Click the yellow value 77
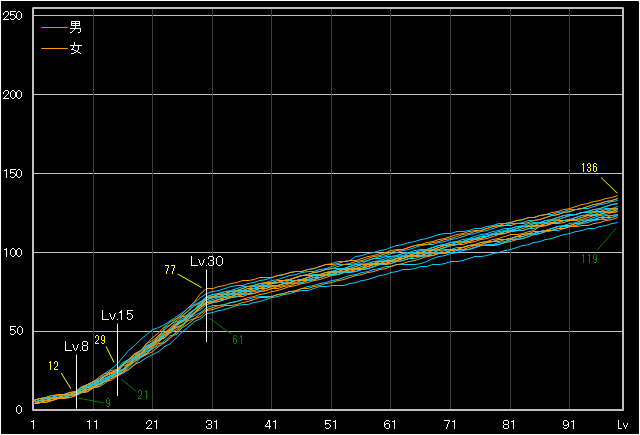 tap(170, 270)
